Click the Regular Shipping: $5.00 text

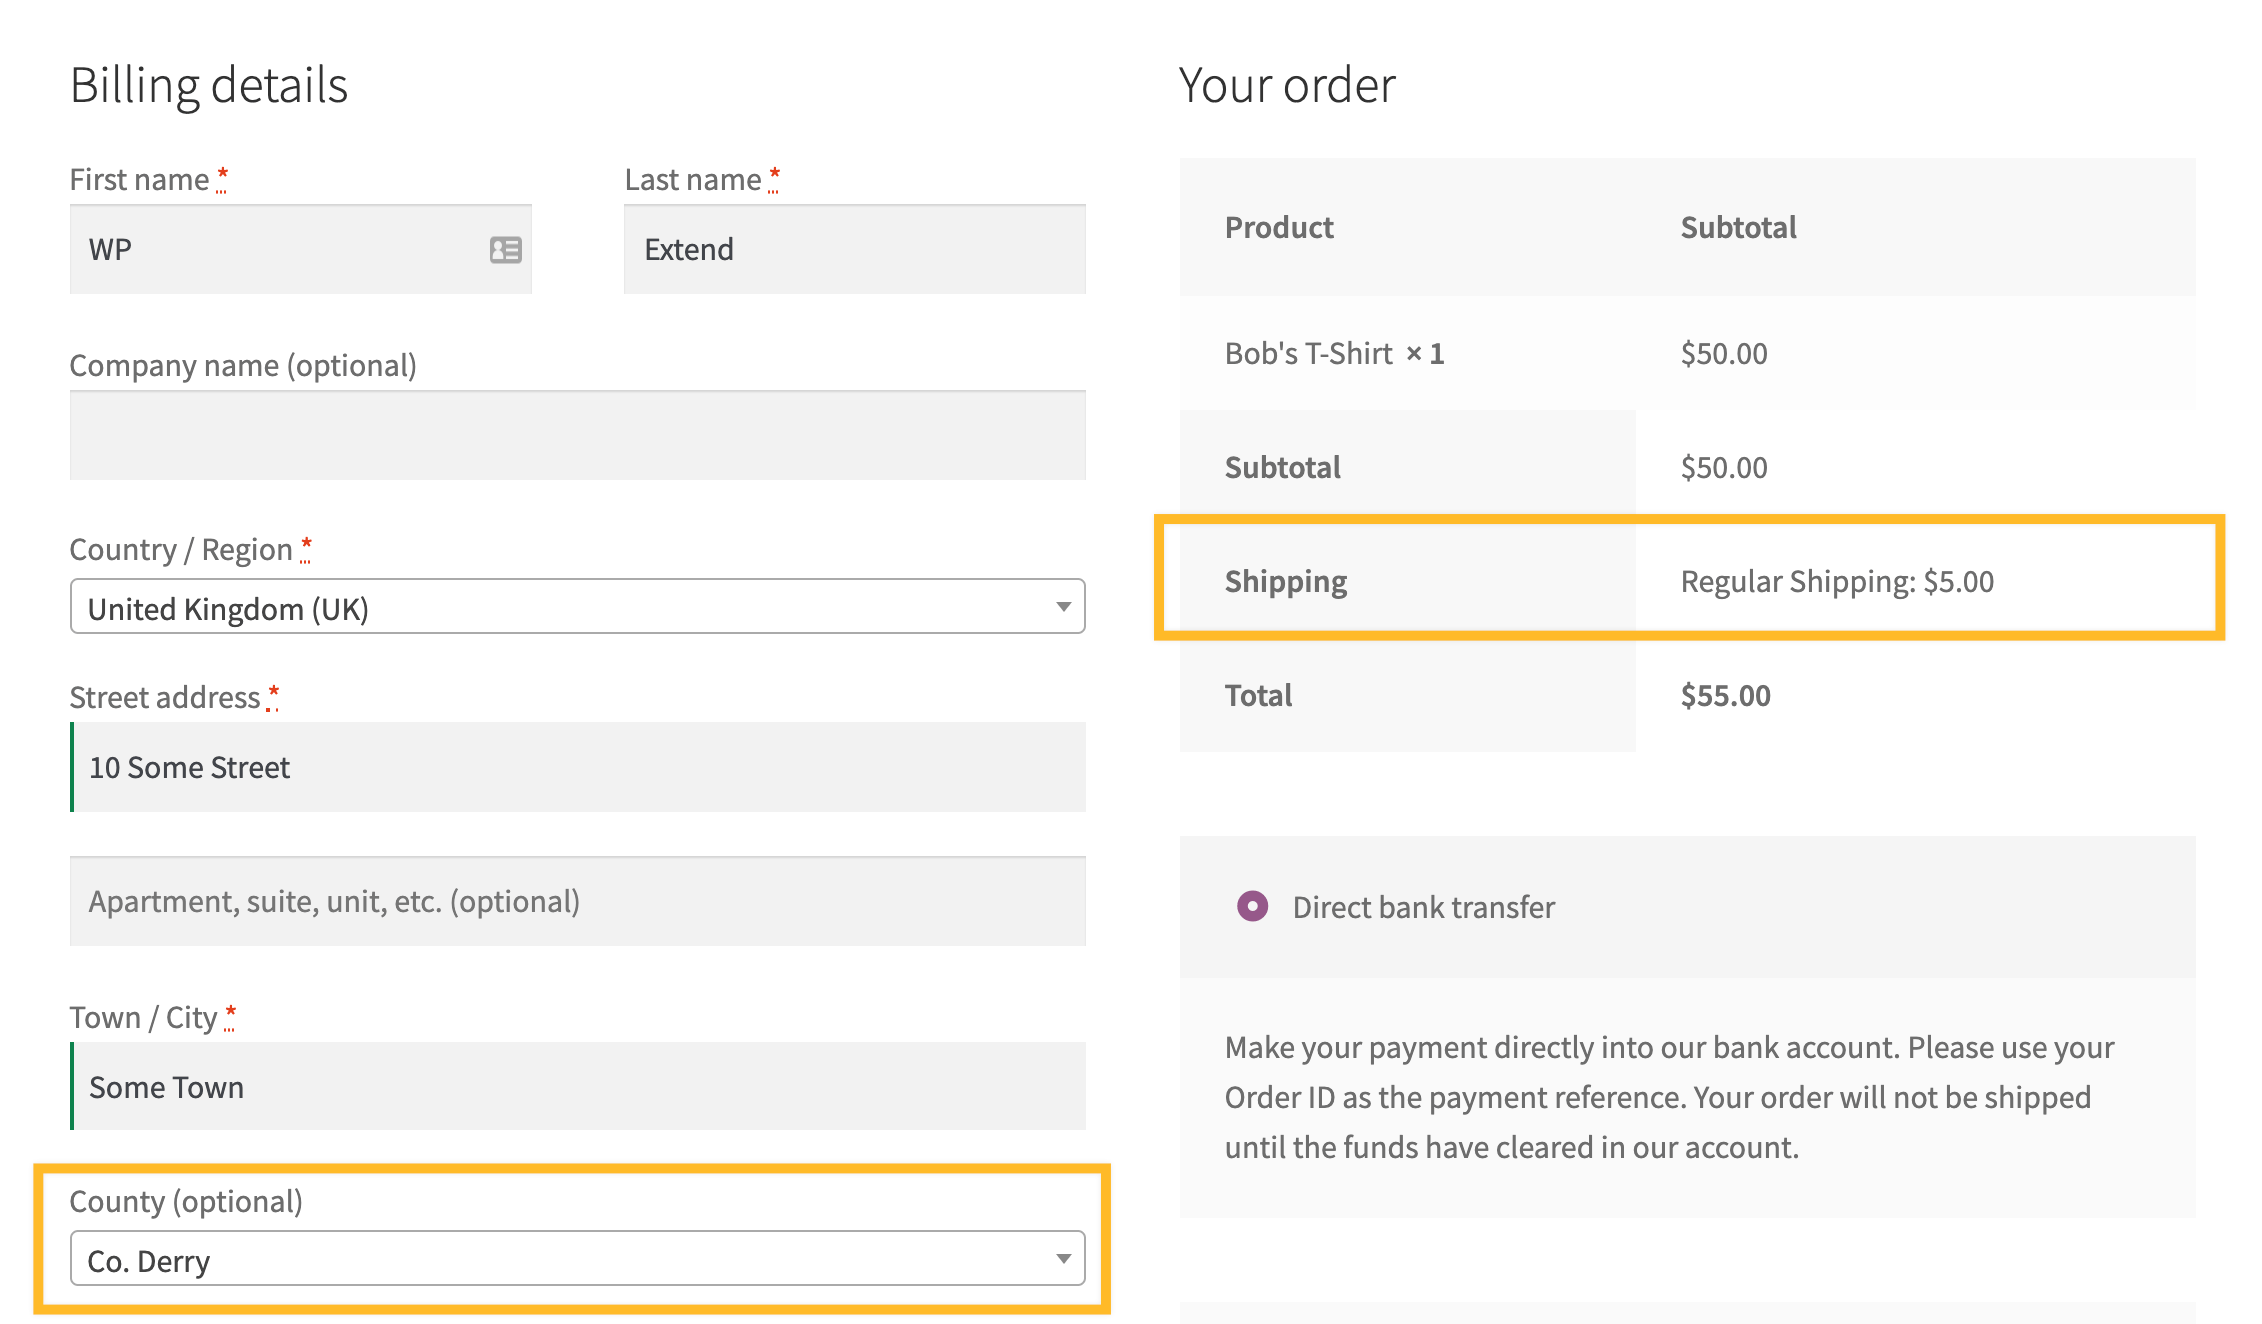click(x=1836, y=582)
